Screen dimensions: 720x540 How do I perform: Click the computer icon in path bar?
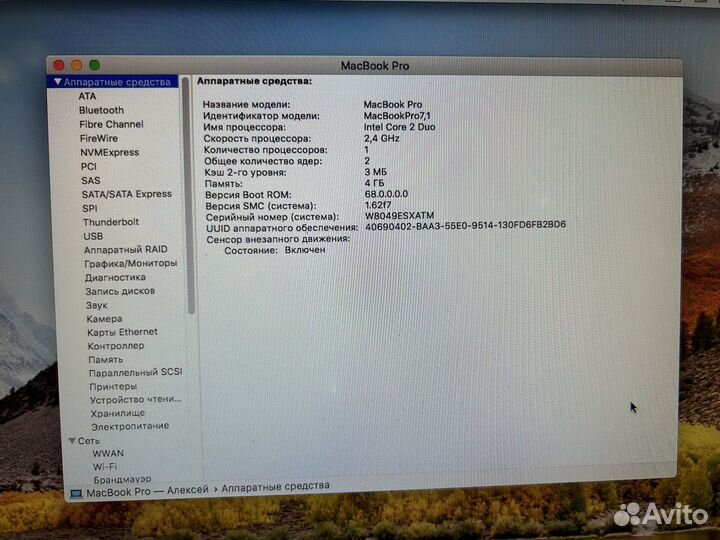pos(76,494)
